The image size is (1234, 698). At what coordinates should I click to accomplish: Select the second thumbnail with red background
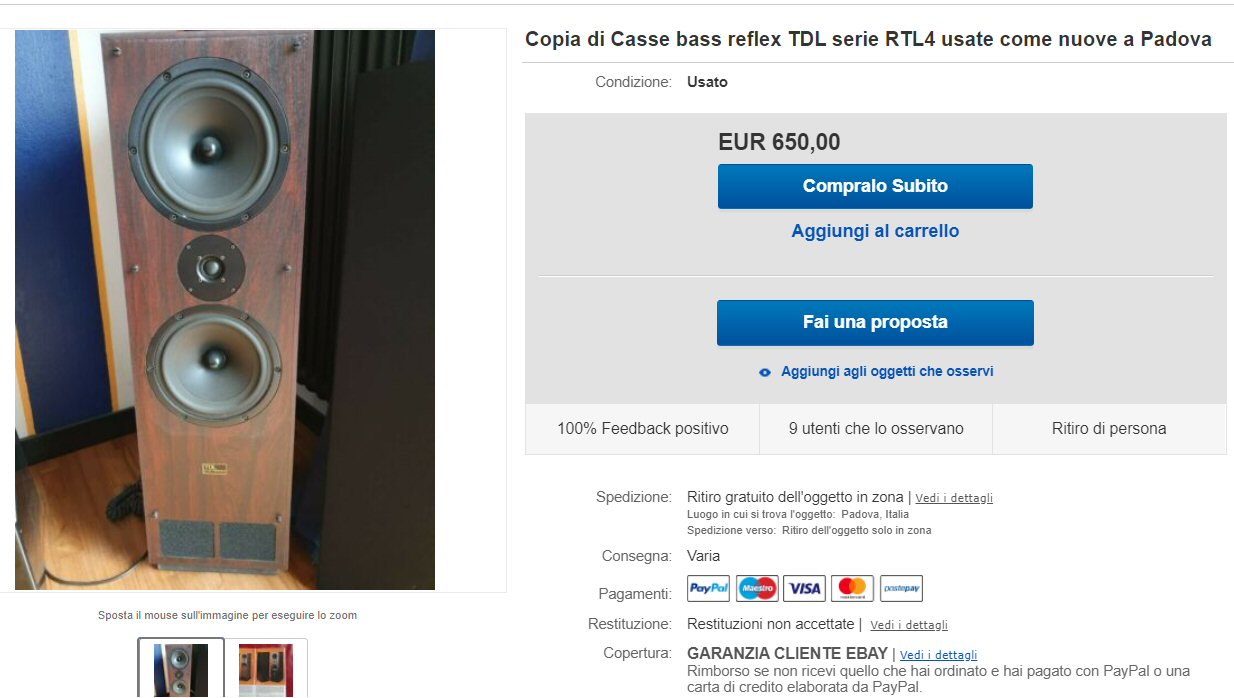click(x=266, y=669)
